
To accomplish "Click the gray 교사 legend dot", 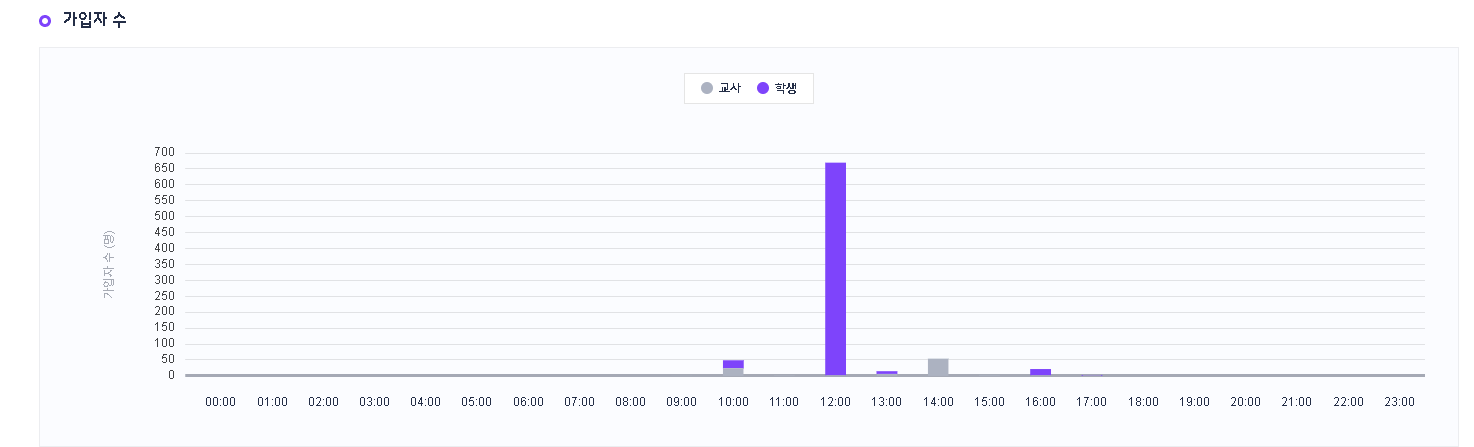I will [707, 88].
